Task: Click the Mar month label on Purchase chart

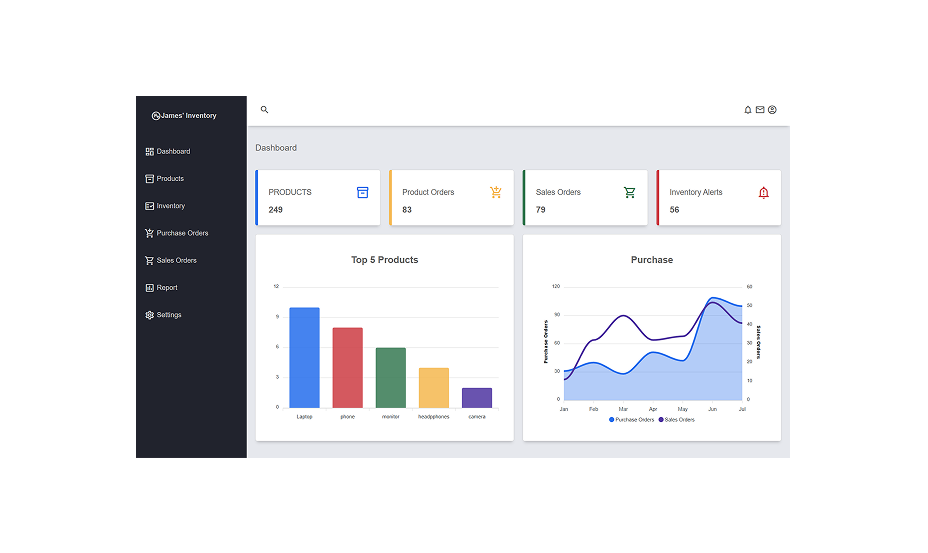Action: [x=623, y=409]
